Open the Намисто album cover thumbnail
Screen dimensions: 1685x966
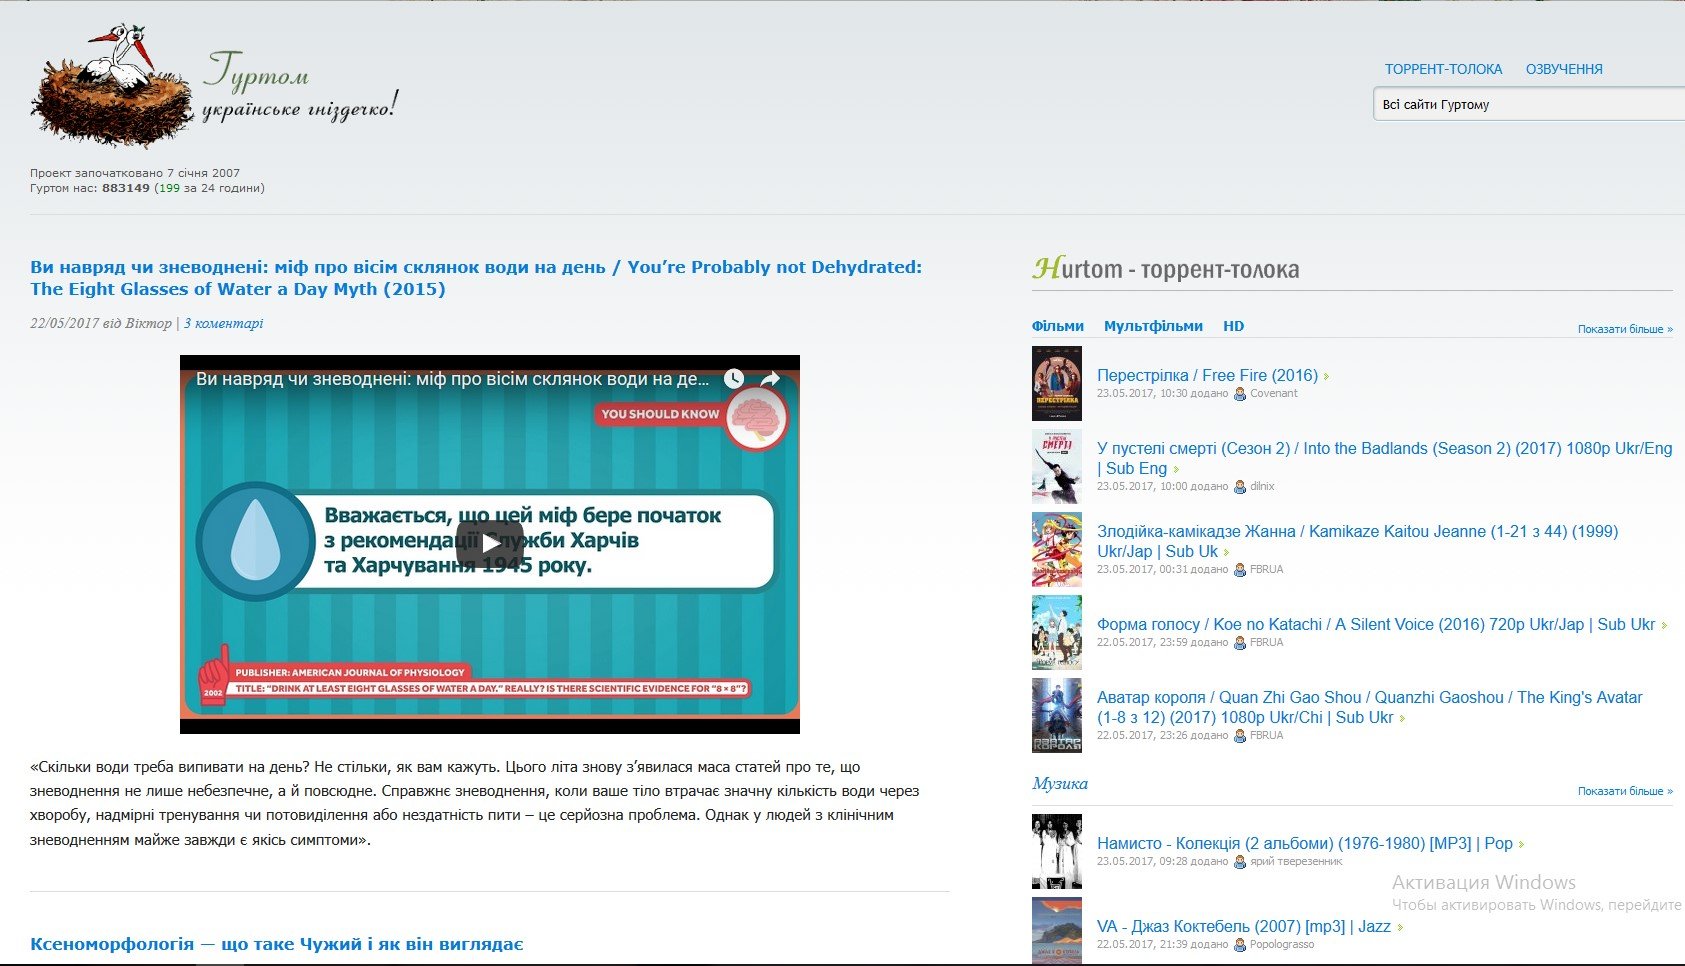(1056, 851)
